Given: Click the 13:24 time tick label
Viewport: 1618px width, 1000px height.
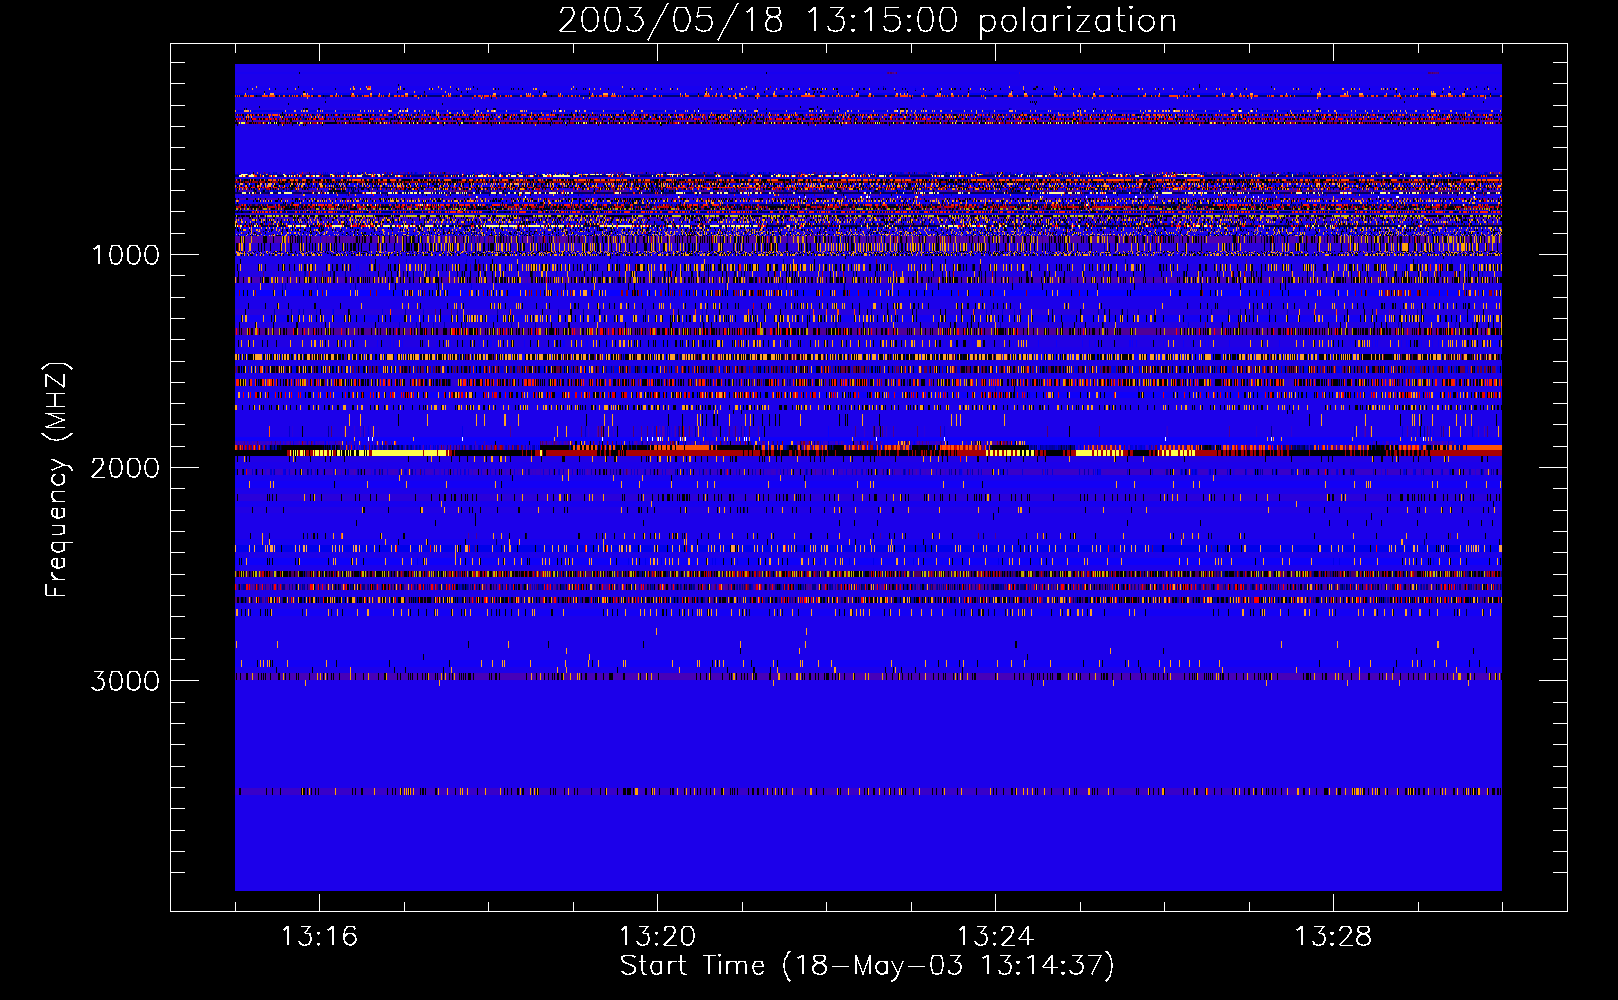Looking at the screenshot, I should 995,937.
